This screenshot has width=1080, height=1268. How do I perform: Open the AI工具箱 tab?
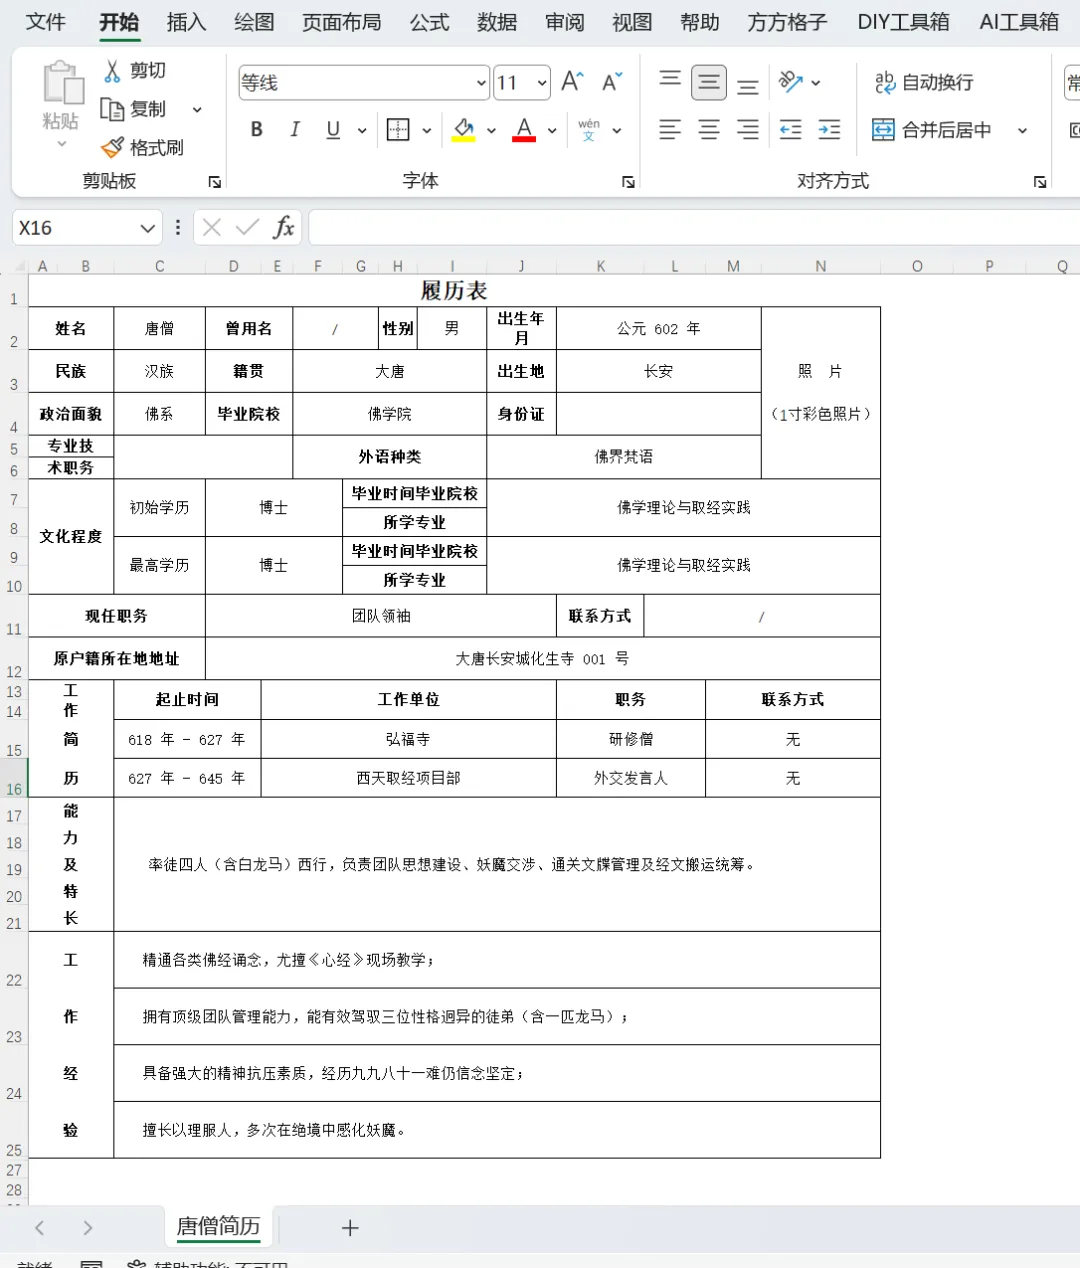point(1019,22)
